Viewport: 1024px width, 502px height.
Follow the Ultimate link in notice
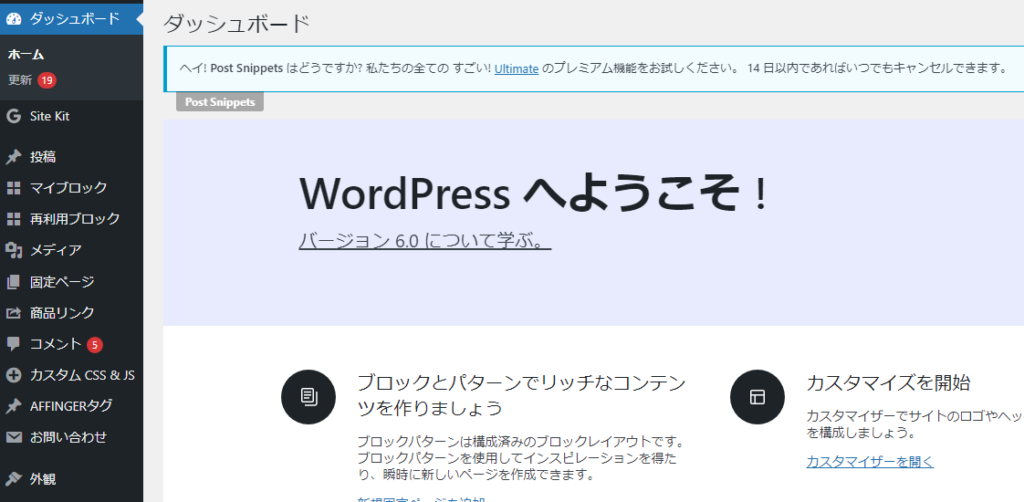click(517, 68)
